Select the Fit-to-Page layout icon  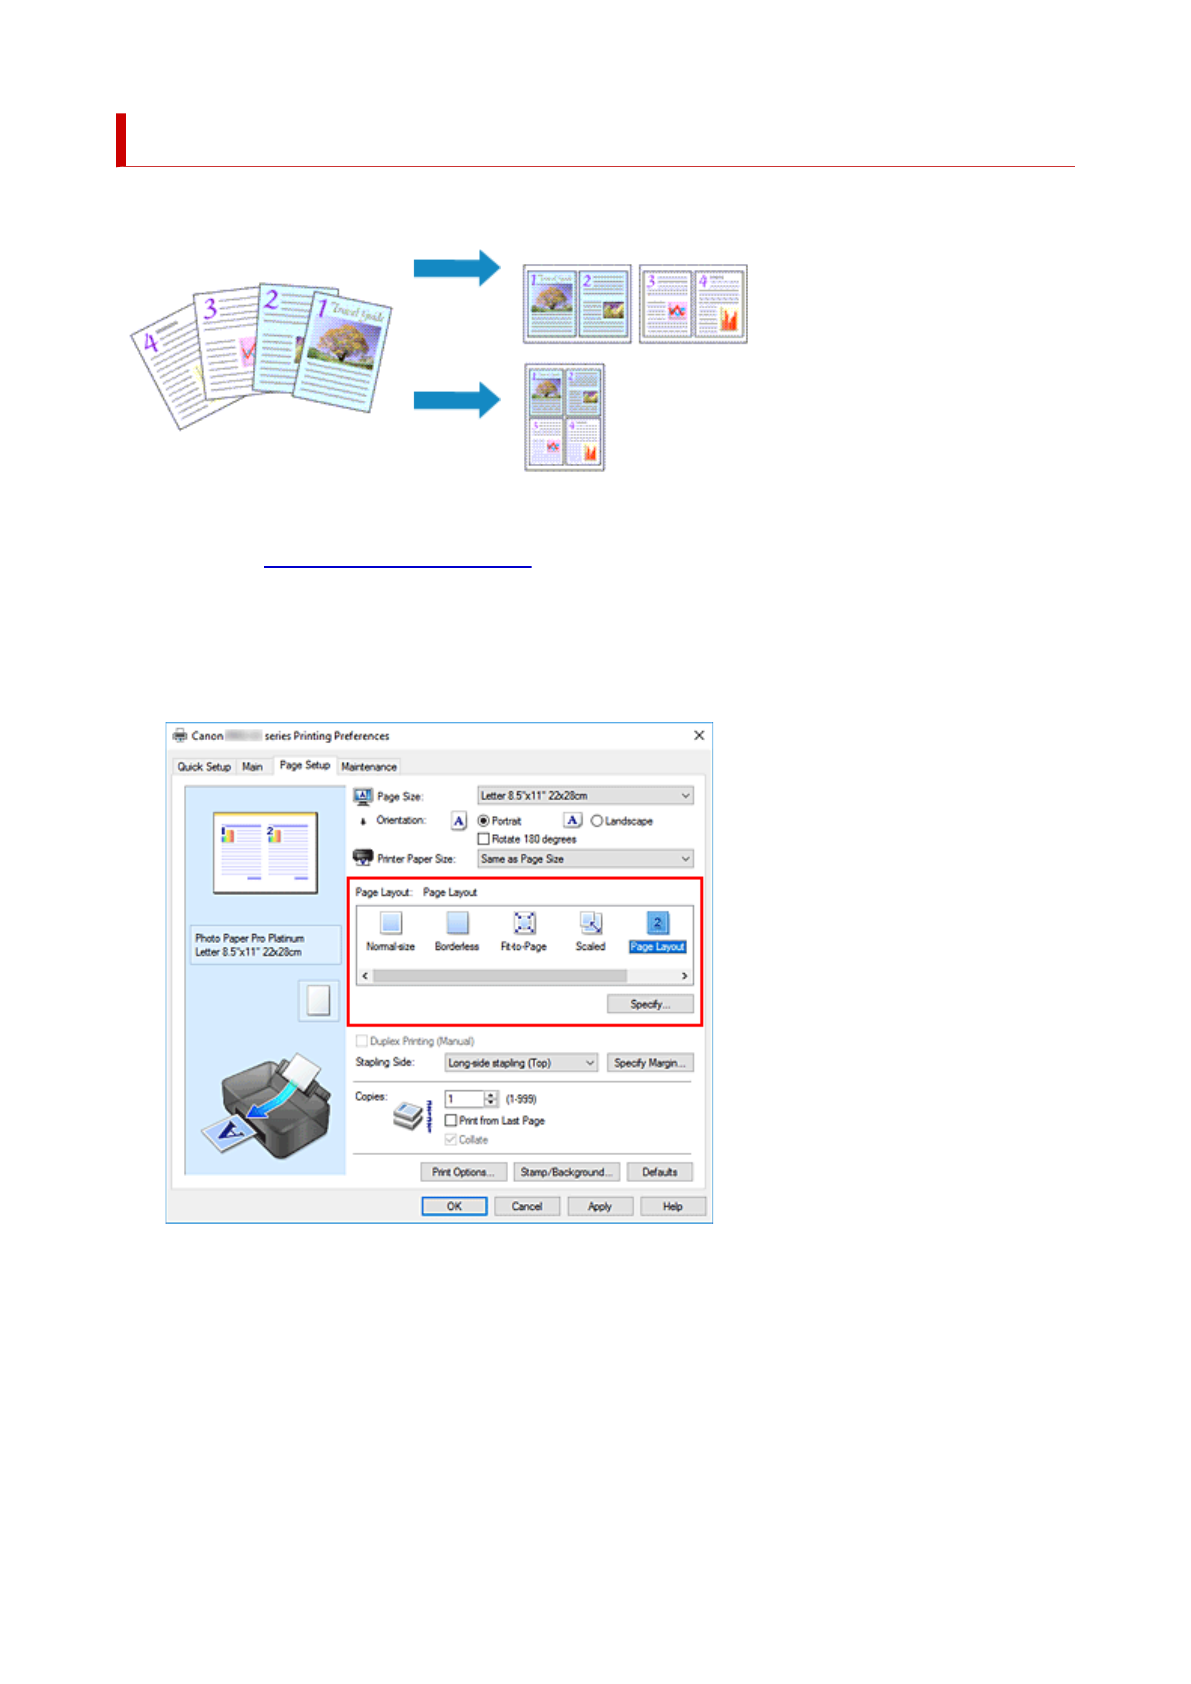pos(524,923)
